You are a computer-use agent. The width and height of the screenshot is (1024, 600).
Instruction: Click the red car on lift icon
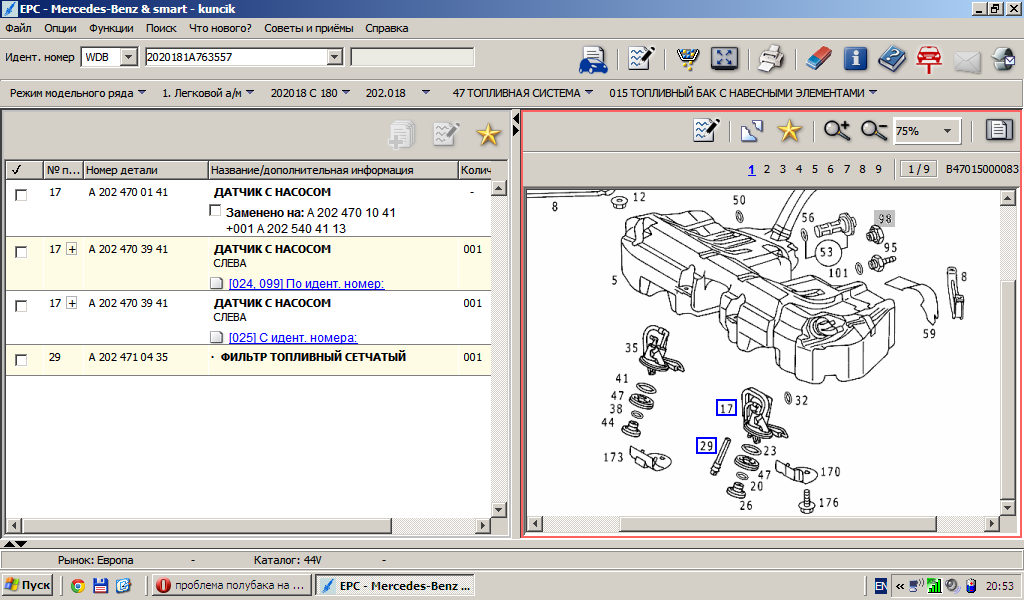(x=929, y=60)
